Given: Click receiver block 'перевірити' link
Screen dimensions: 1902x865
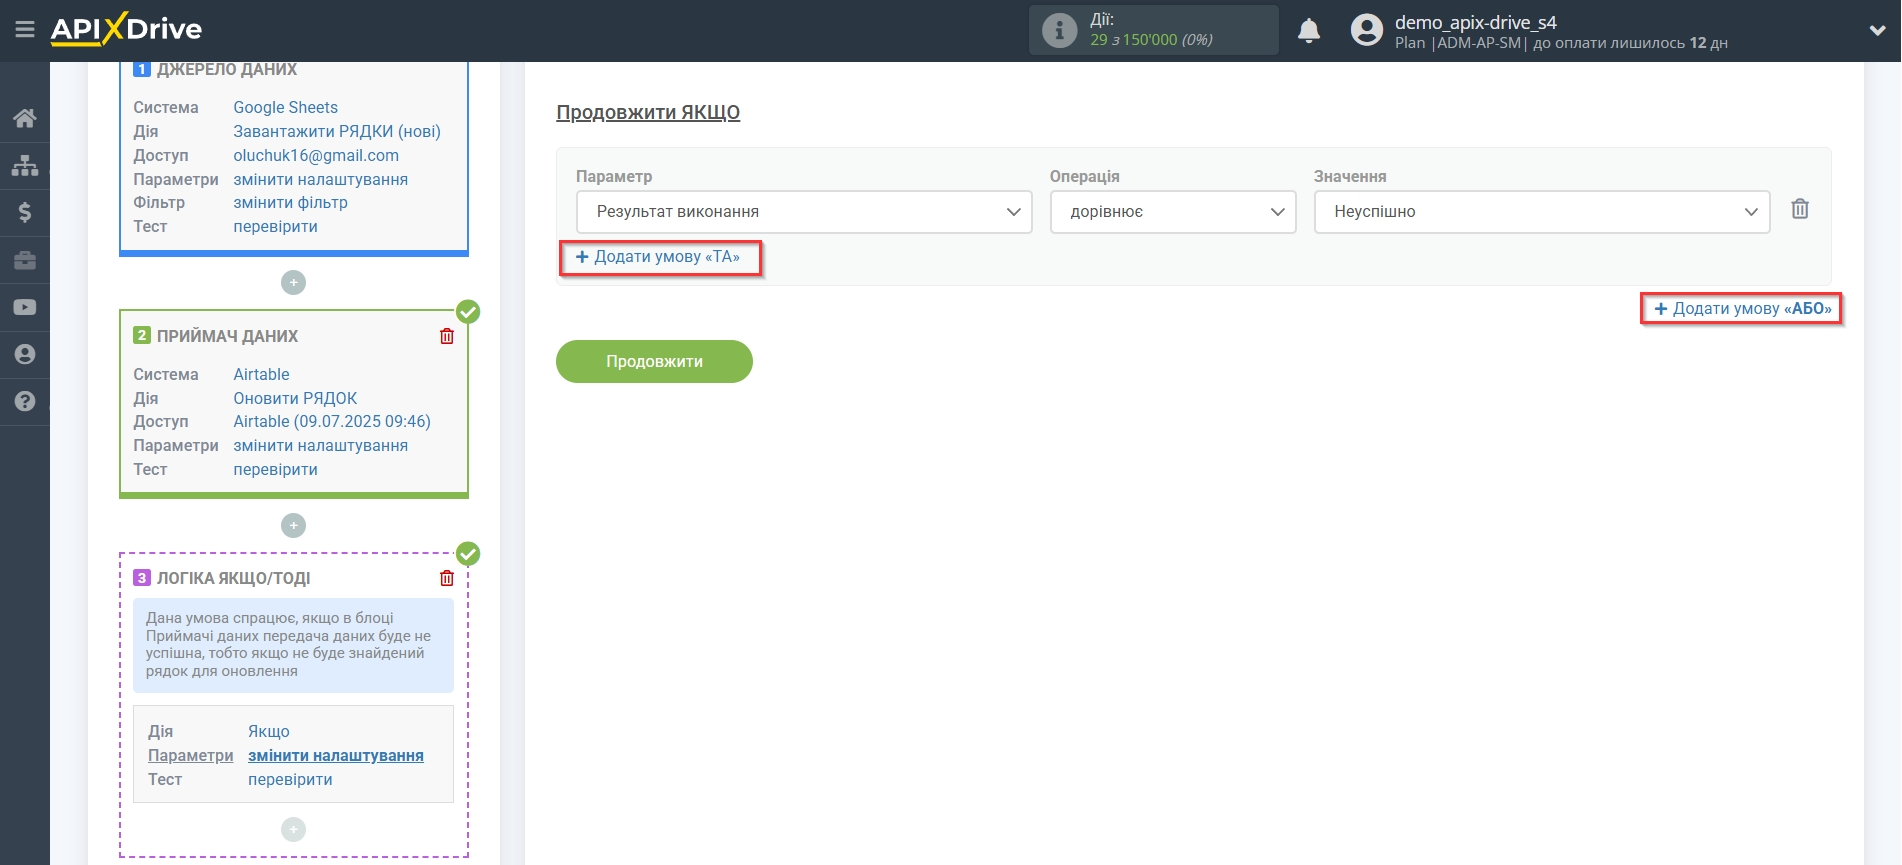Looking at the screenshot, I should point(275,469).
